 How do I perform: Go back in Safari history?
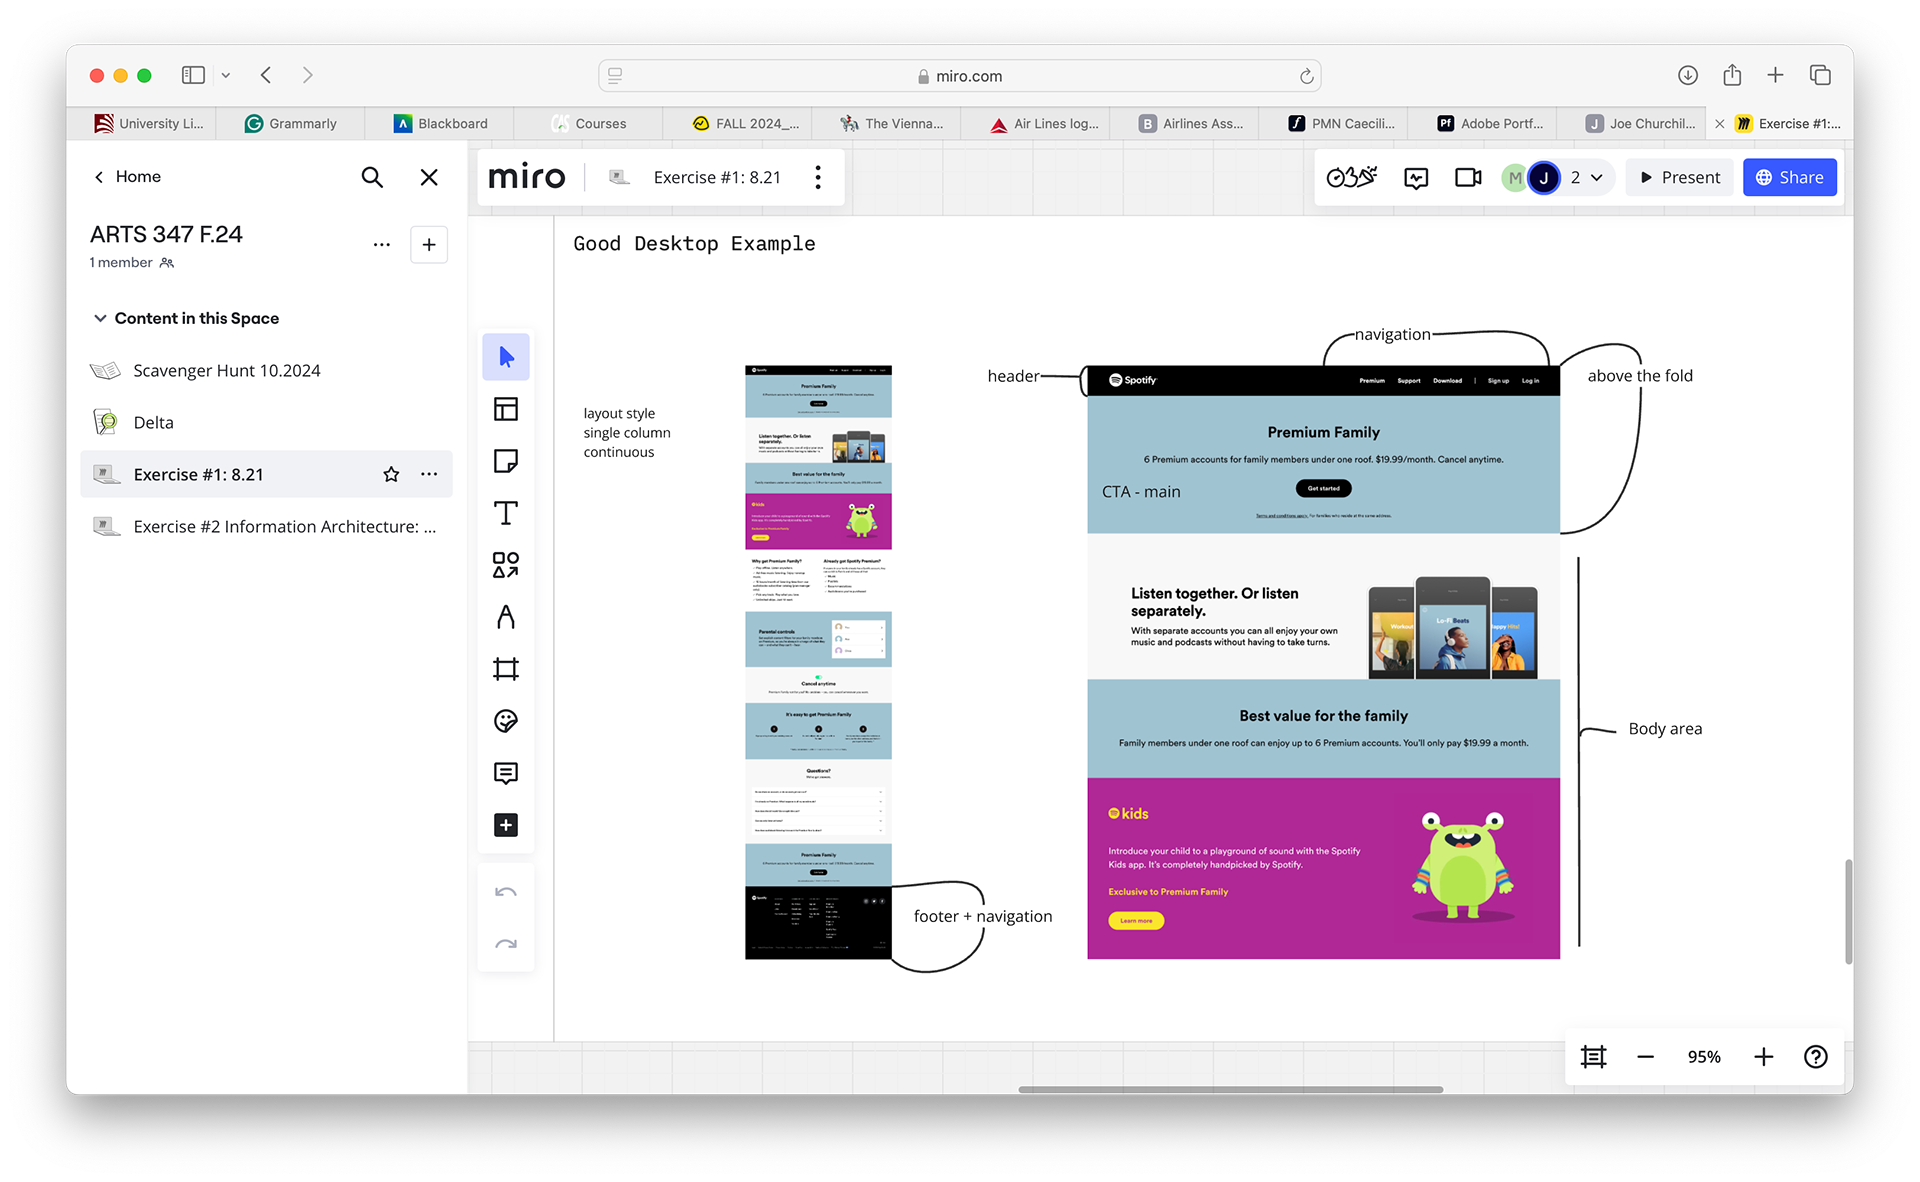pyautogui.click(x=266, y=75)
